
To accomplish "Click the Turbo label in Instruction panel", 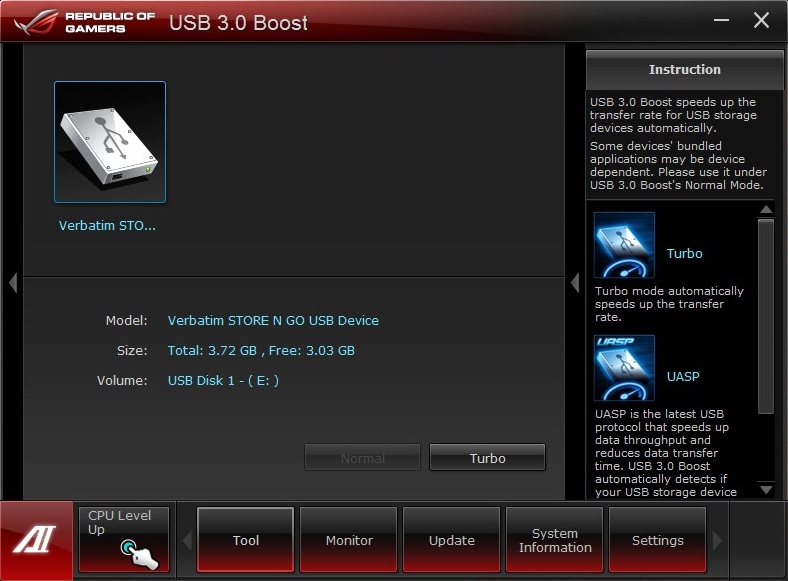I will [x=684, y=253].
